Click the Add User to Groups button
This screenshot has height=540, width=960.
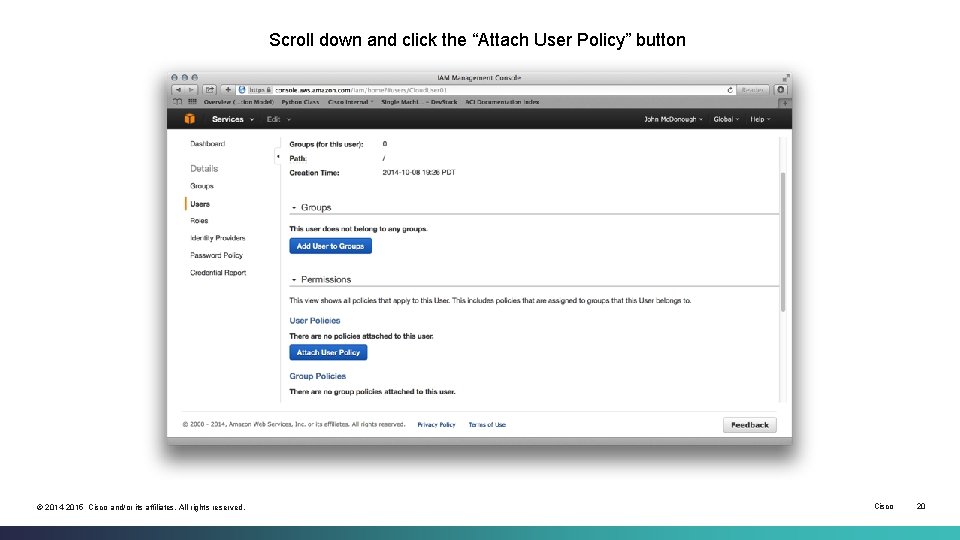coord(331,246)
